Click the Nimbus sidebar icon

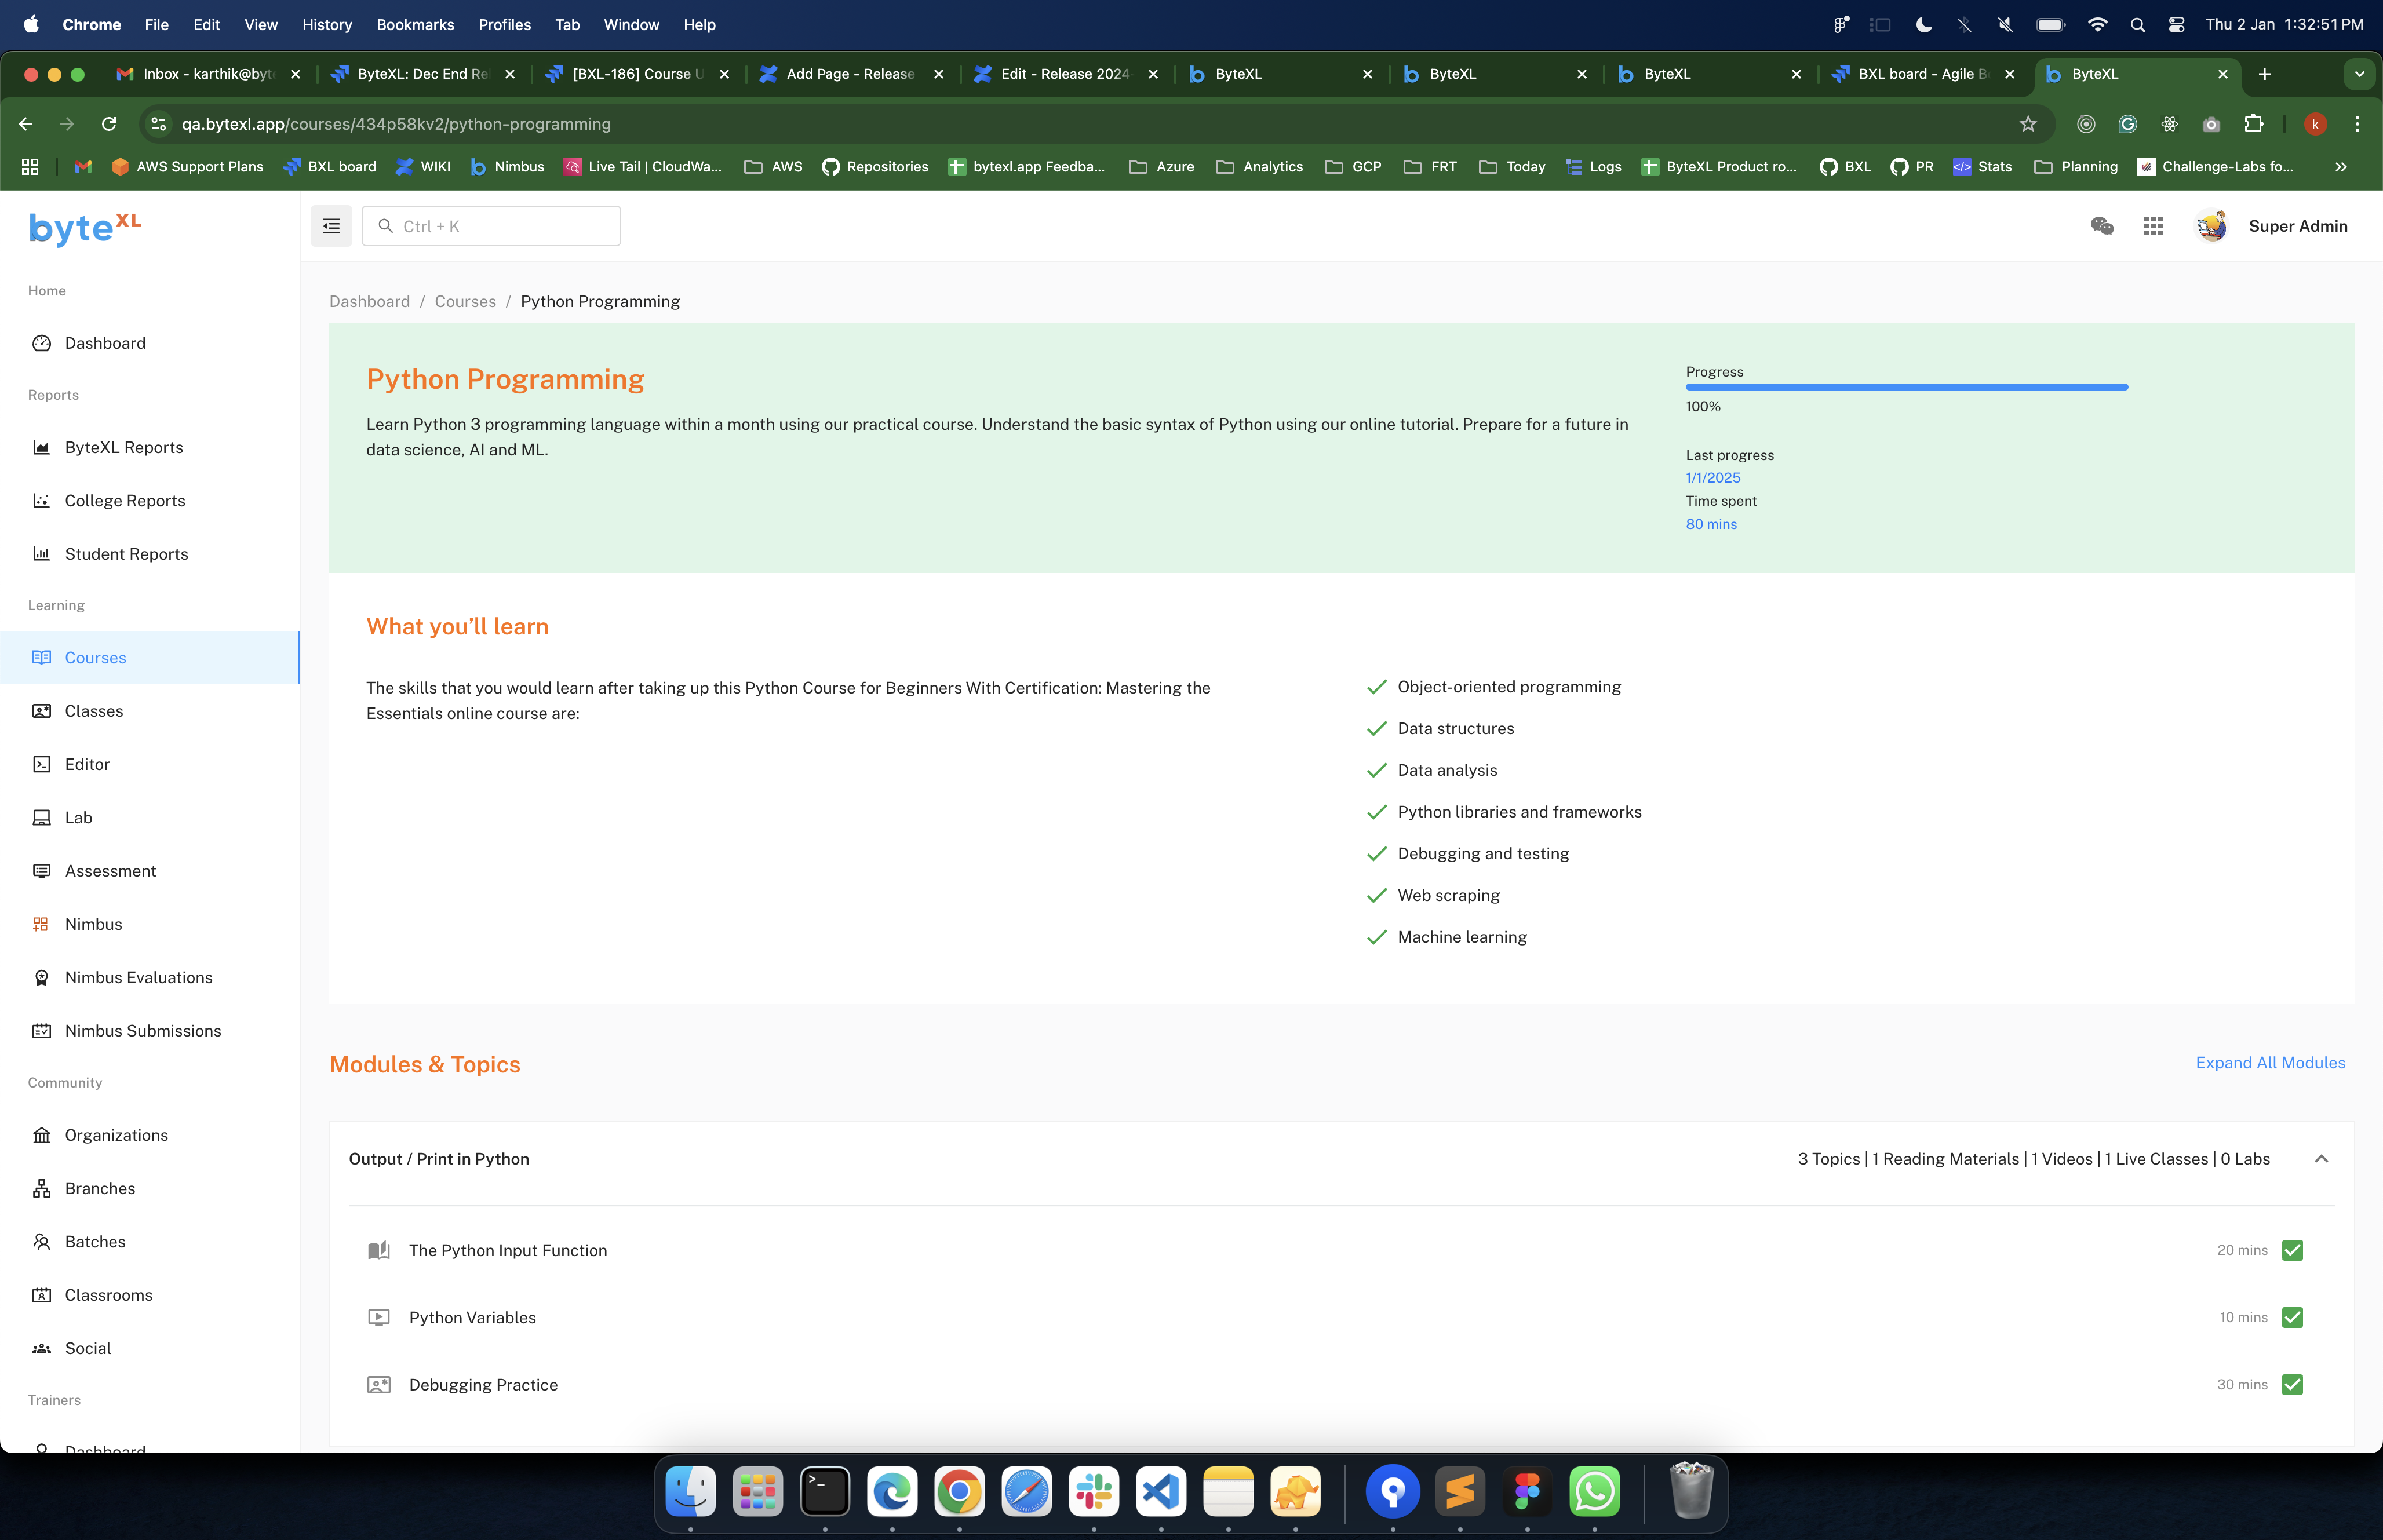coord(41,924)
